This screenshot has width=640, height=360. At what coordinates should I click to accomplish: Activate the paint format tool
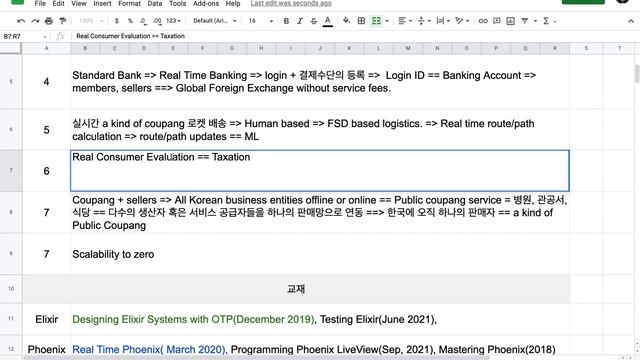62,21
